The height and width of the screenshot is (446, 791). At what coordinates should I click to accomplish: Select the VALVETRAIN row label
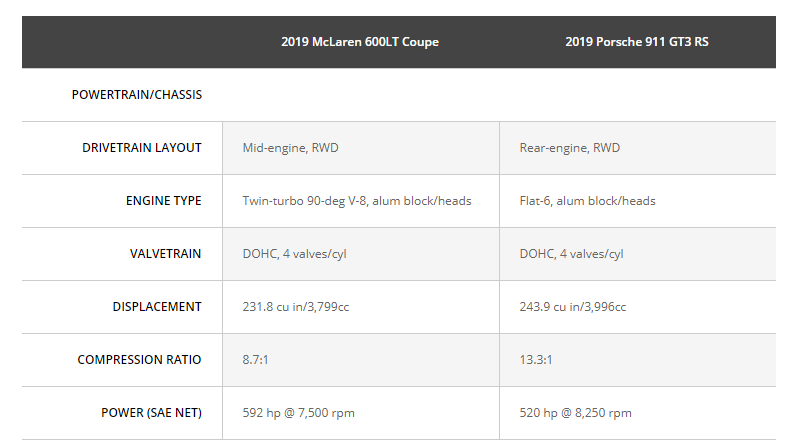point(165,254)
